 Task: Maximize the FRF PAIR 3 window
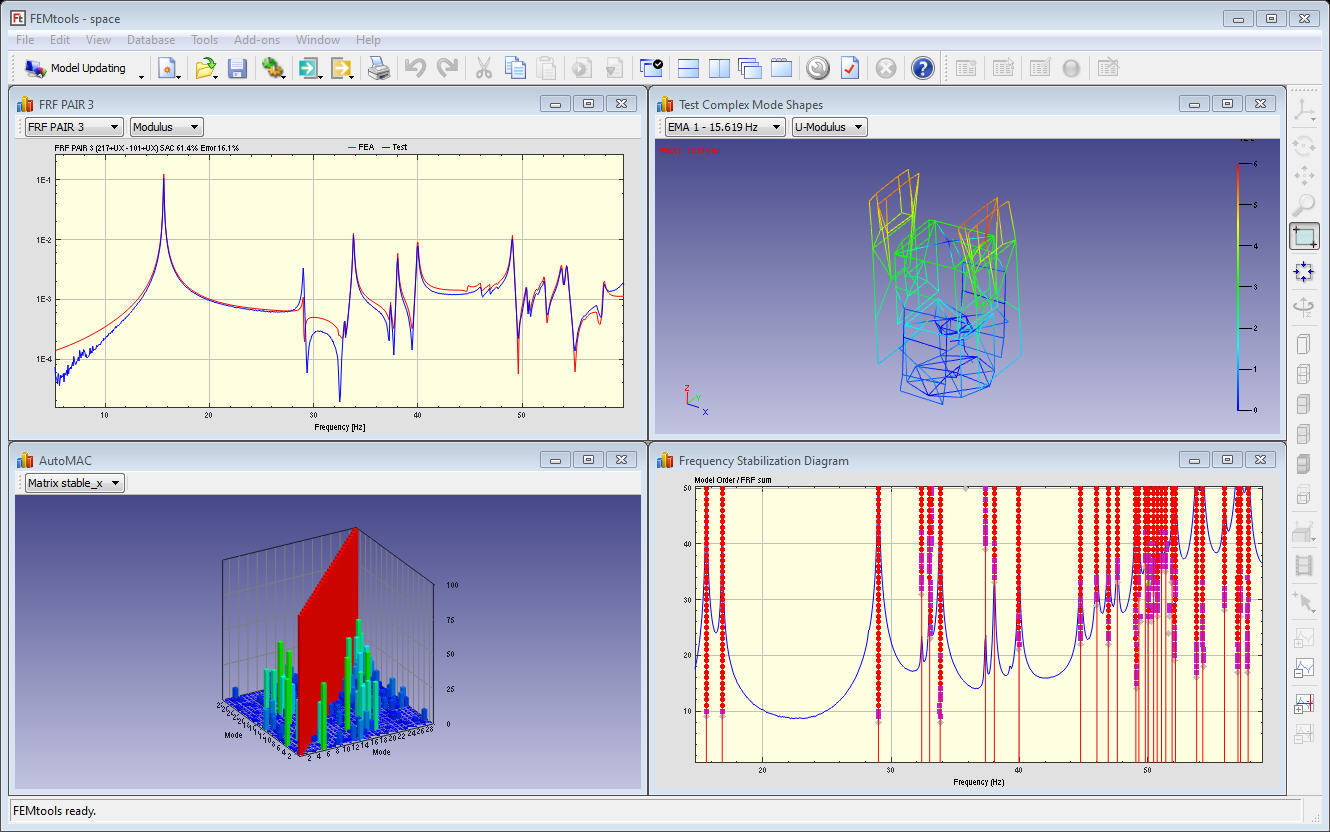(588, 103)
